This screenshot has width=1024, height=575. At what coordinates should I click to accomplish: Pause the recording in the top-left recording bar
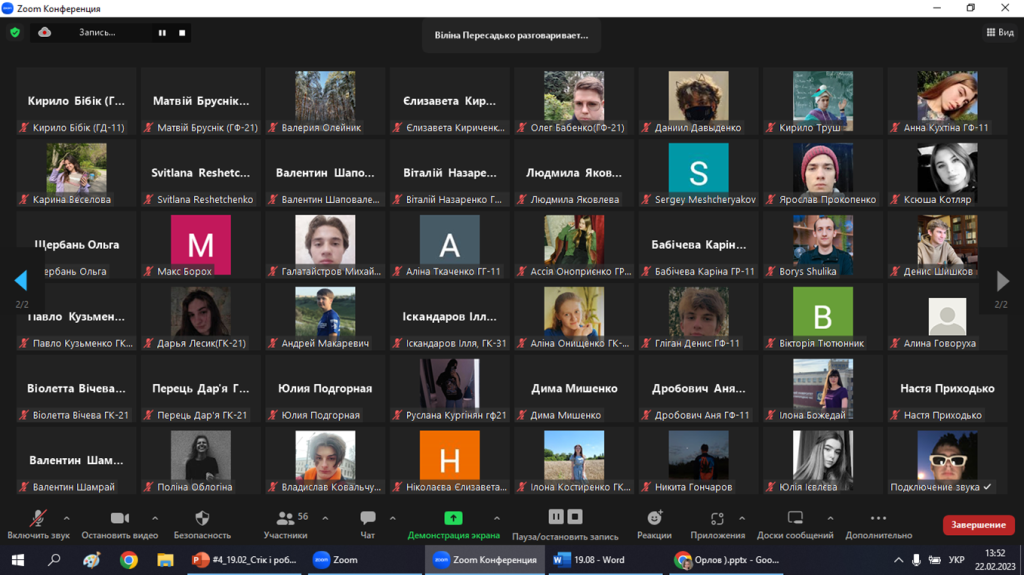pos(162,33)
